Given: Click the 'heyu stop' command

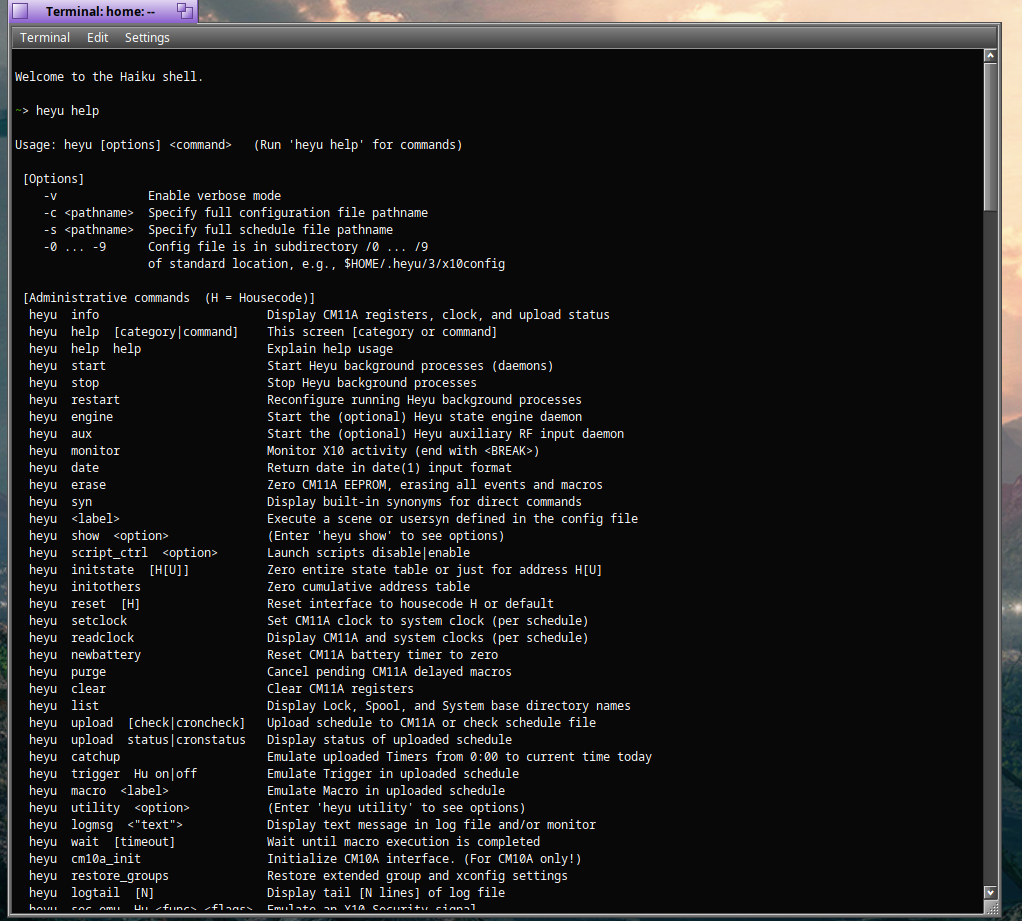Looking at the screenshot, I should [64, 383].
